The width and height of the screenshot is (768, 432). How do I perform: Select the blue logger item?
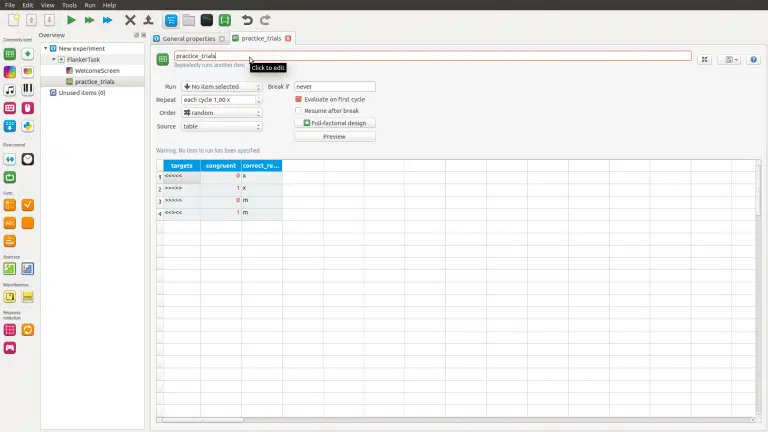10,126
